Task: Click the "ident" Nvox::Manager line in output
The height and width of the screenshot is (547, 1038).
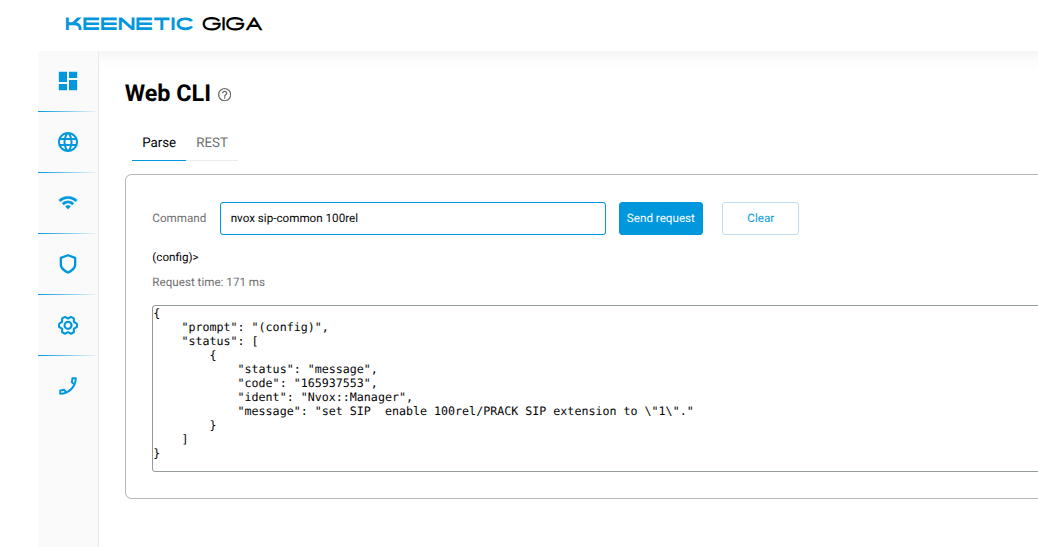Action: tap(325, 397)
